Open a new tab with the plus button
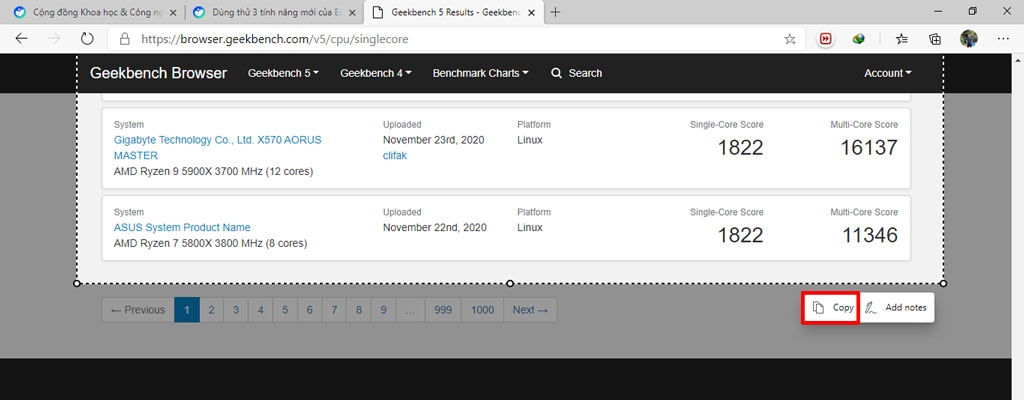Screen dimensions: 1024x400 [556, 12]
